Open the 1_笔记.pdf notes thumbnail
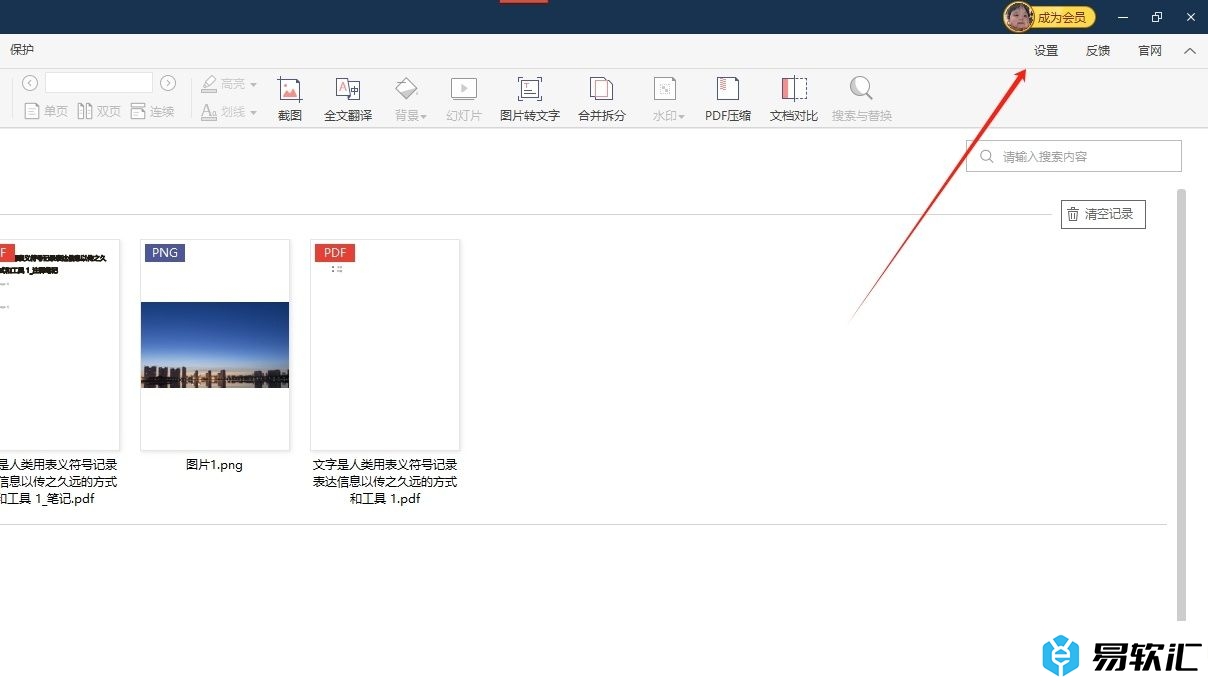Screen dimensions: 1208x681 (x=59, y=345)
